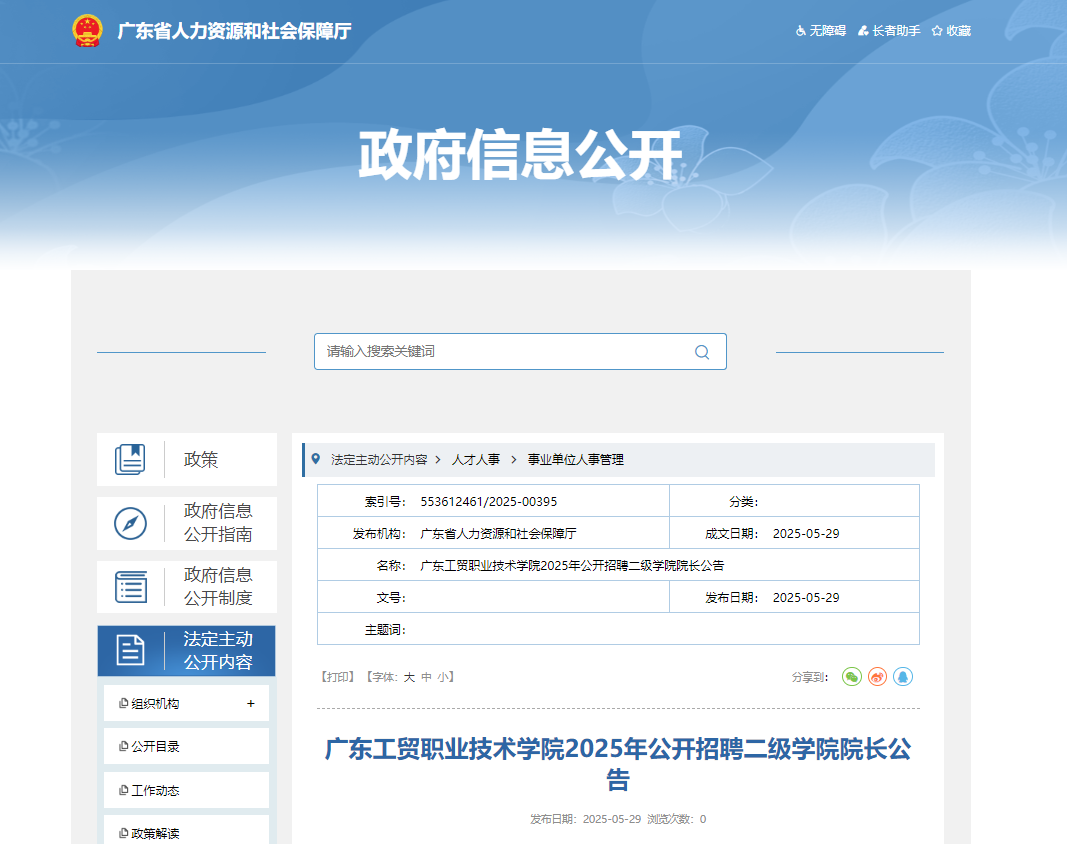Click the breadcrumb location pin icon

(316, 459)
